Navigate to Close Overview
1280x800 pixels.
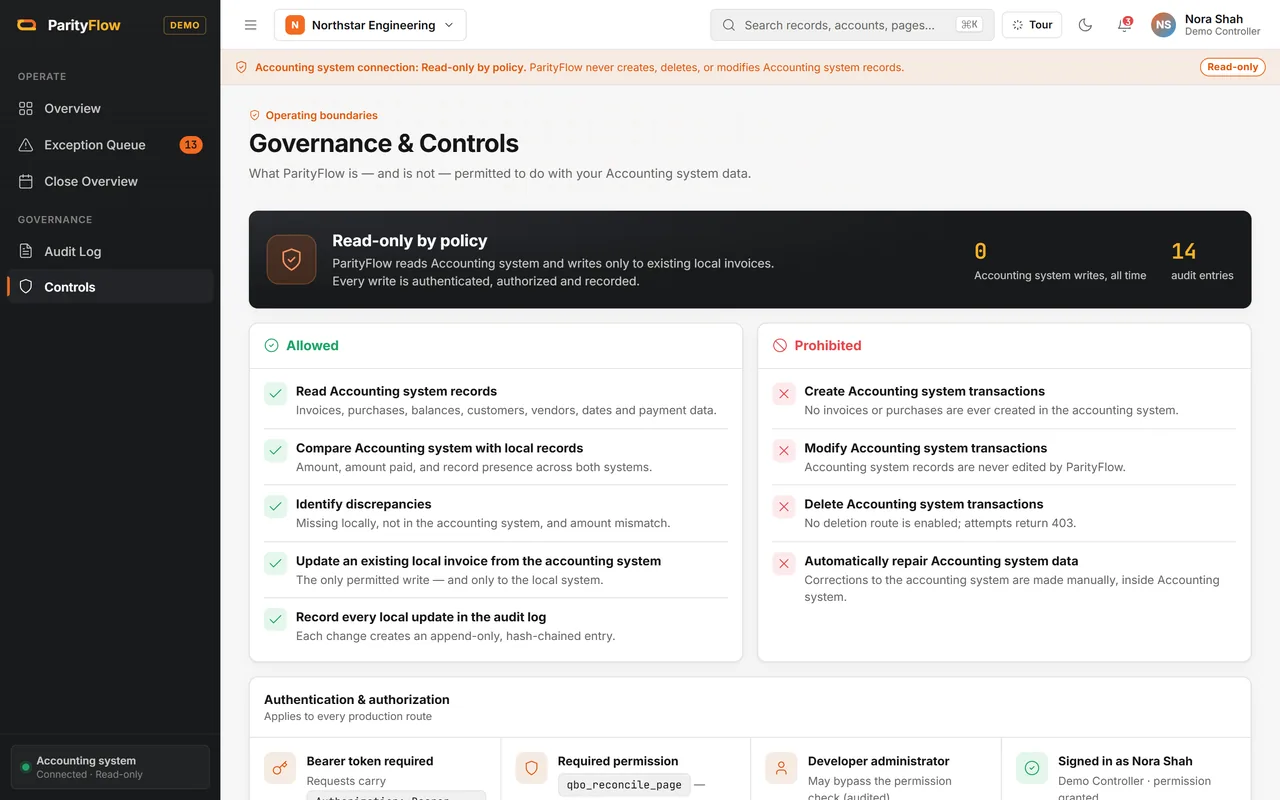click(x=110, y=181)
